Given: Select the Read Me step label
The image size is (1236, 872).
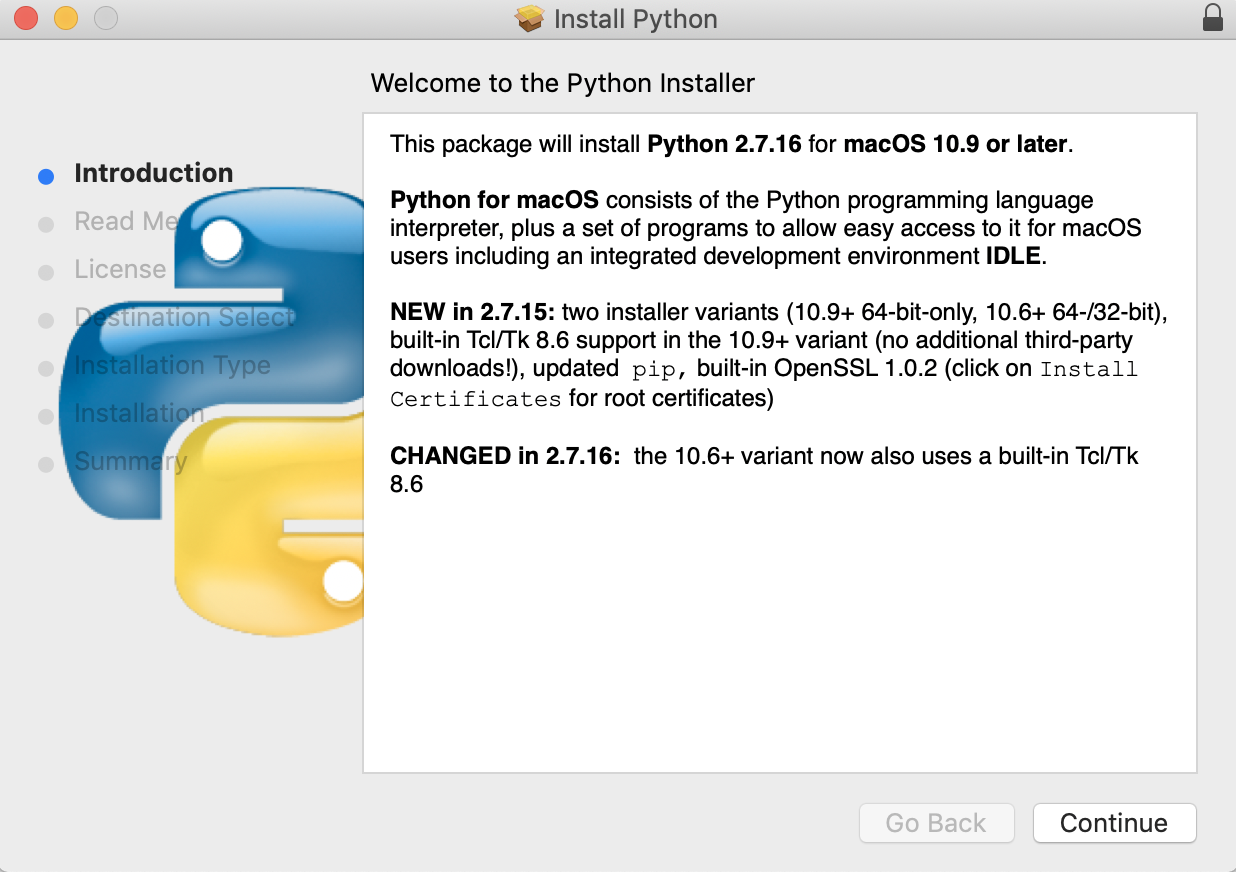Looking at the screenshot, I should click(125, 221).
